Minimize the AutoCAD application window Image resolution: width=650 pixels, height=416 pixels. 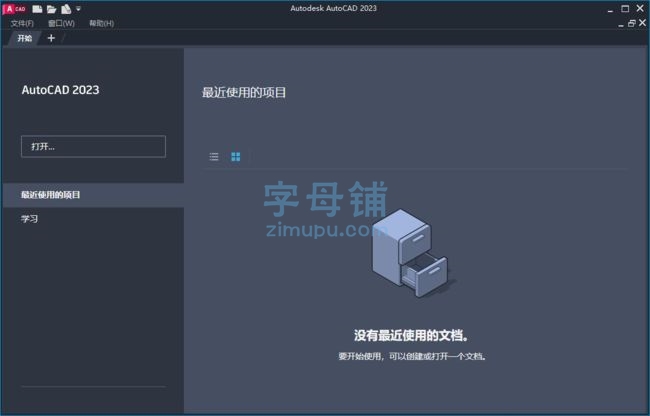[610, 9]
